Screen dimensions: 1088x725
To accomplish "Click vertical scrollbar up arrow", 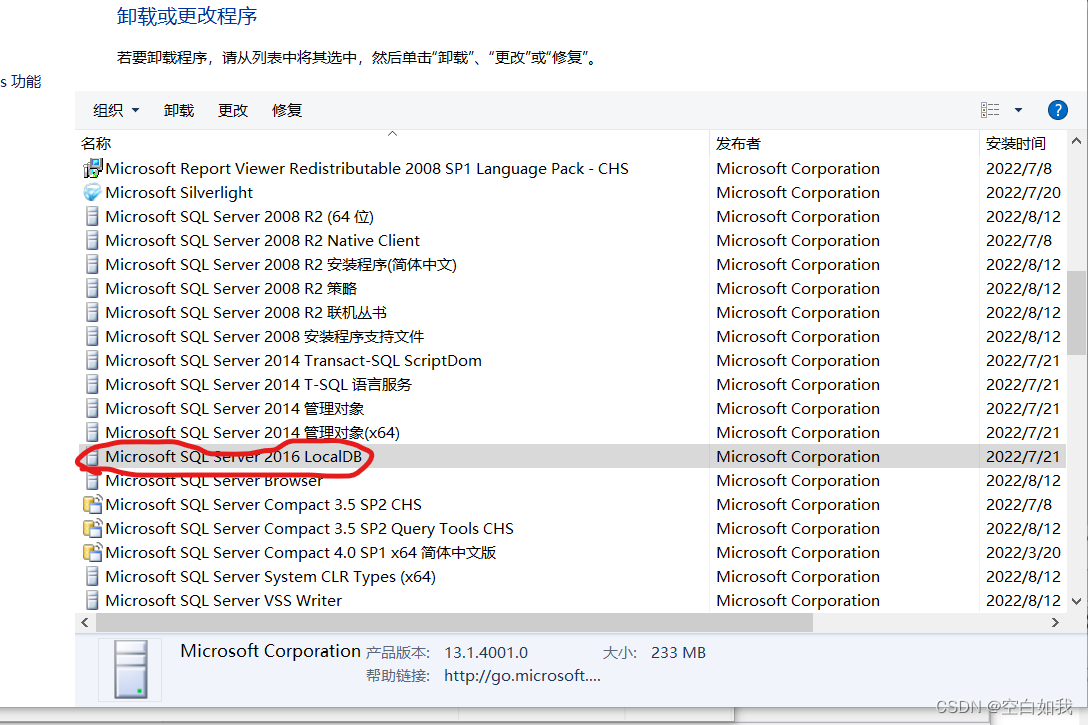I will tap(1076, 142).
